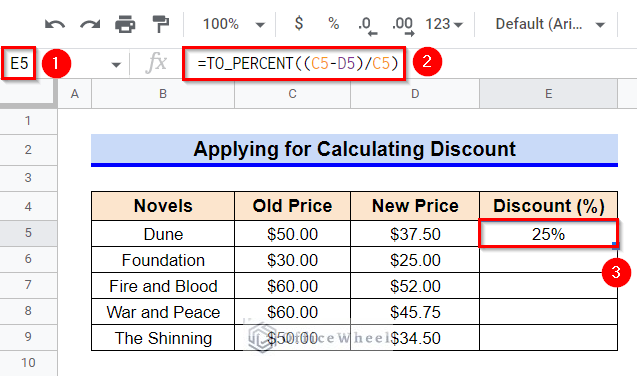Click the Undo arrow icon

tap(55, 24)
